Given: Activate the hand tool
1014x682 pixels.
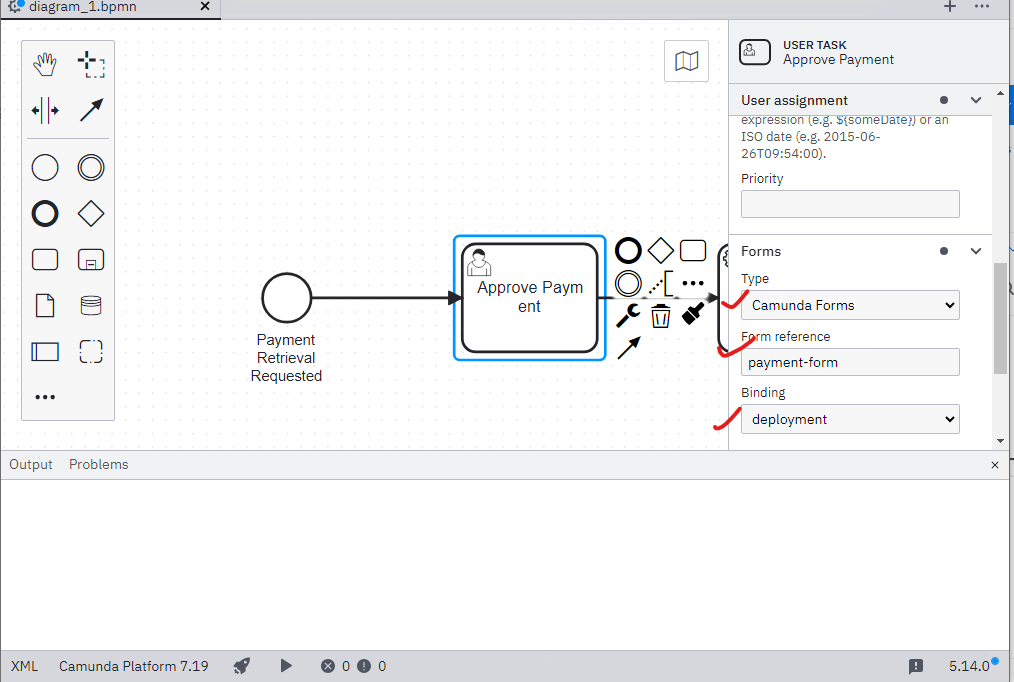Looking at the screenshot, I should pyautogui.click(x=45, y=64).
